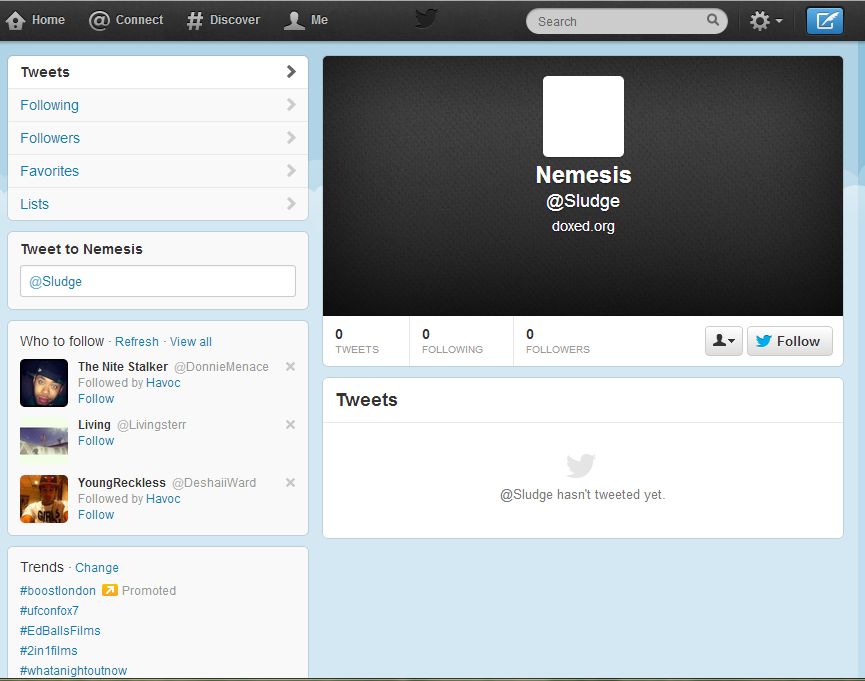Viewport: 865px width, 681px height.
Task: Open The Nite Stalker avatar
Action: point(44,383)
